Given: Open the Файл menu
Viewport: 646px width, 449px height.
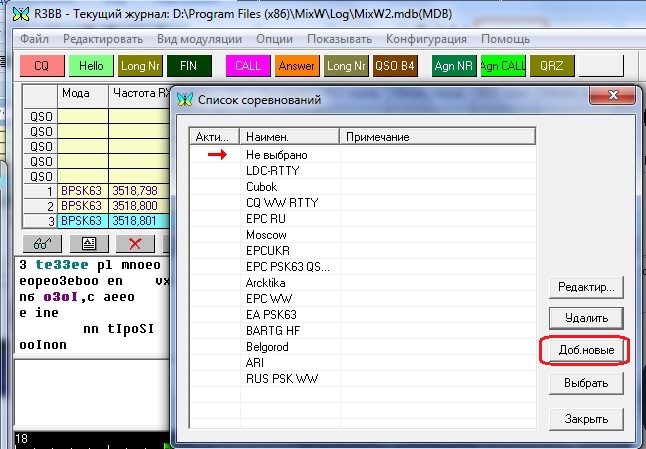Looking at the screenshot, I should coord(34,37).
